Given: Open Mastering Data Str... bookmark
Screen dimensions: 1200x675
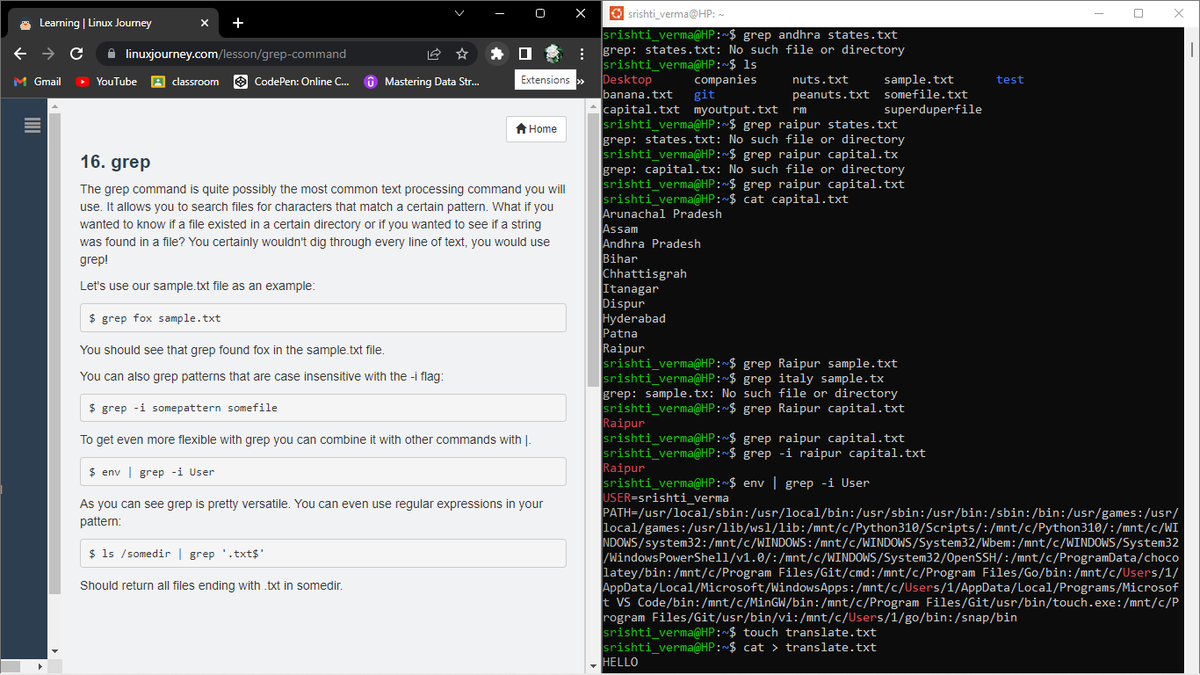Looking at the screenshot, I should click(x=422, y=82).
